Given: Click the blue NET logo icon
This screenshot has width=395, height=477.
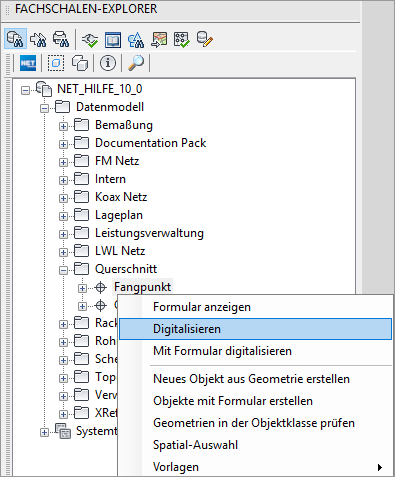Looking at the screenshot, I should pos(28,63).
